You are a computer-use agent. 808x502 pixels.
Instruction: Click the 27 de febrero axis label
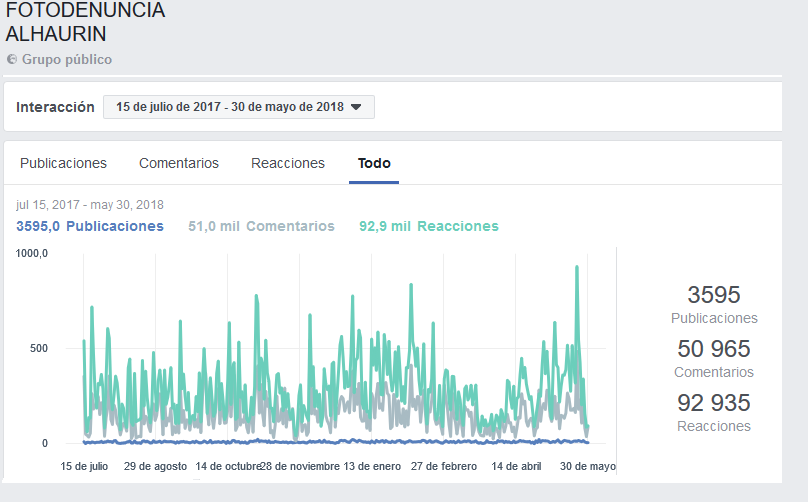[444, 466]
